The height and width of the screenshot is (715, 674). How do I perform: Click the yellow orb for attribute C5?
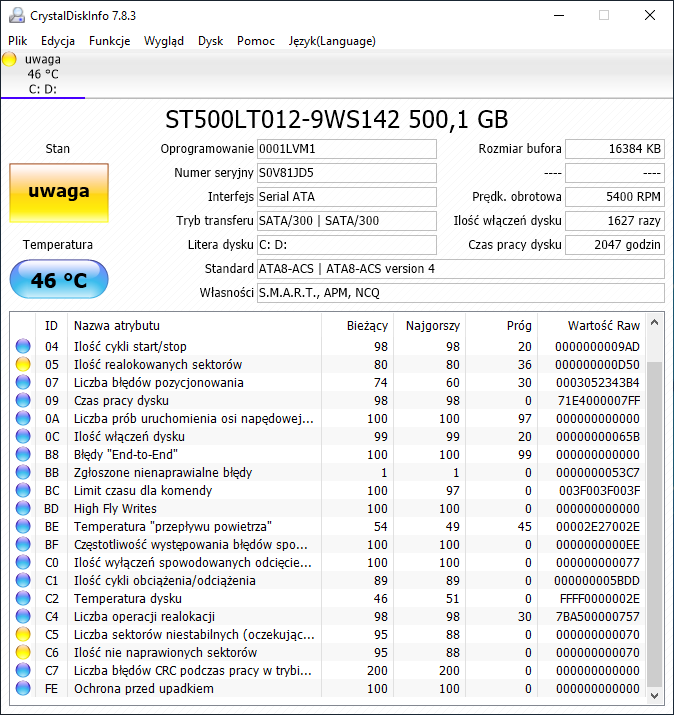(x=23, y=635)
